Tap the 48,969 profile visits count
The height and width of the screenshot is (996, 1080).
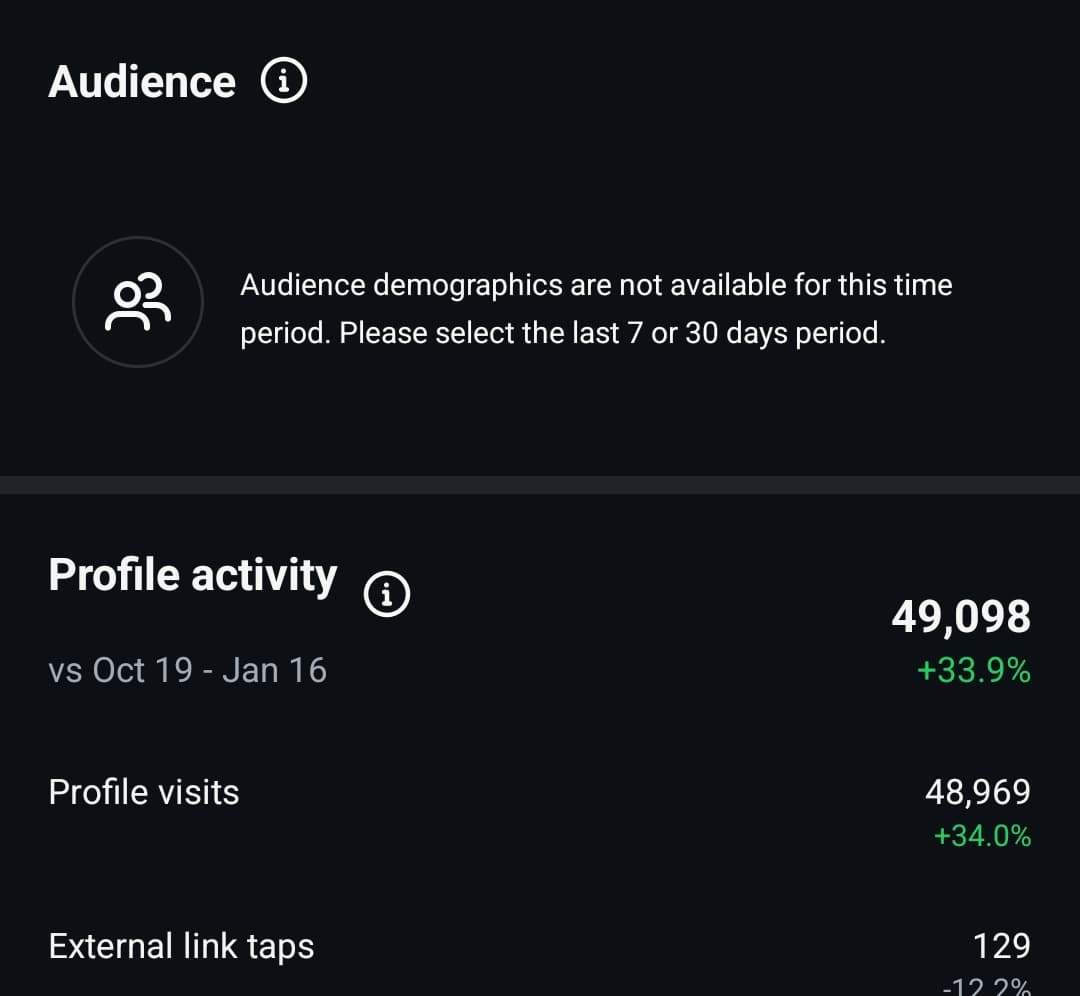(977, 792)
